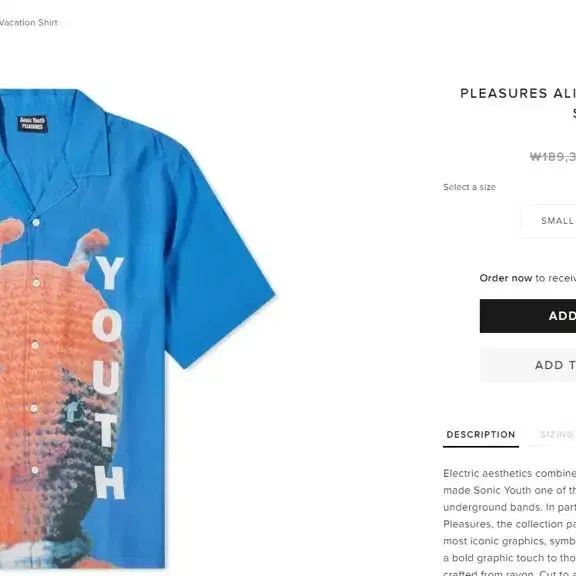576x576 pixels.
Task: Click the letter Y on the shirt
Action: 109,273
